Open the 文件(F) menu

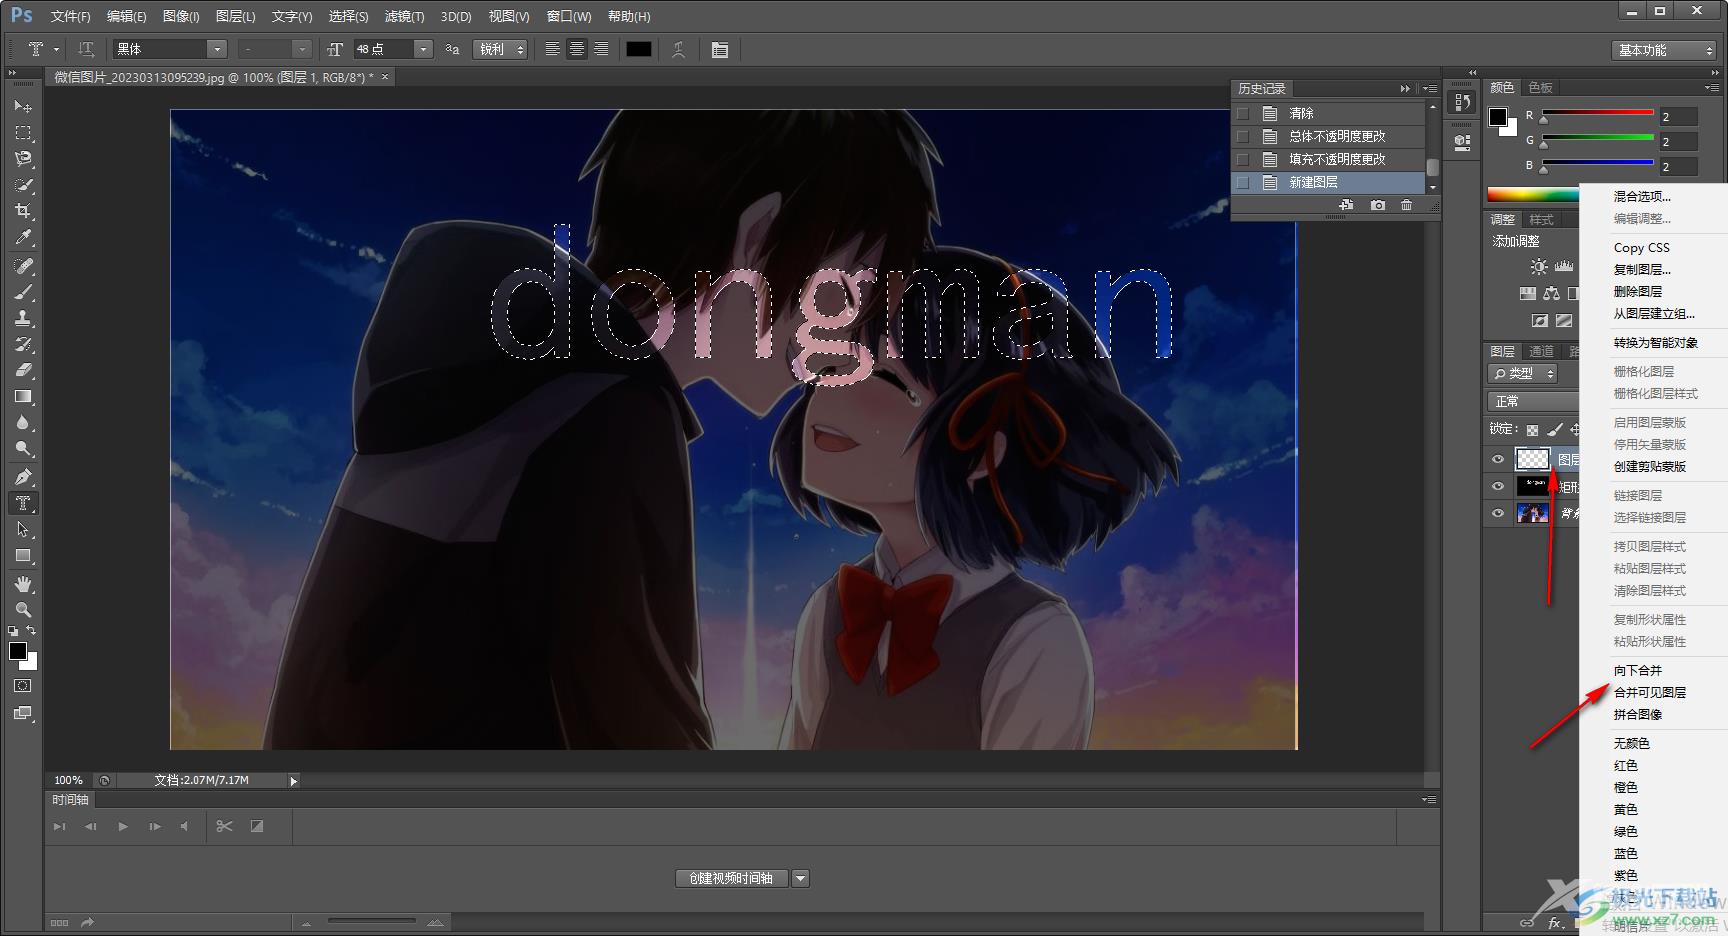(x=70, y=16)
